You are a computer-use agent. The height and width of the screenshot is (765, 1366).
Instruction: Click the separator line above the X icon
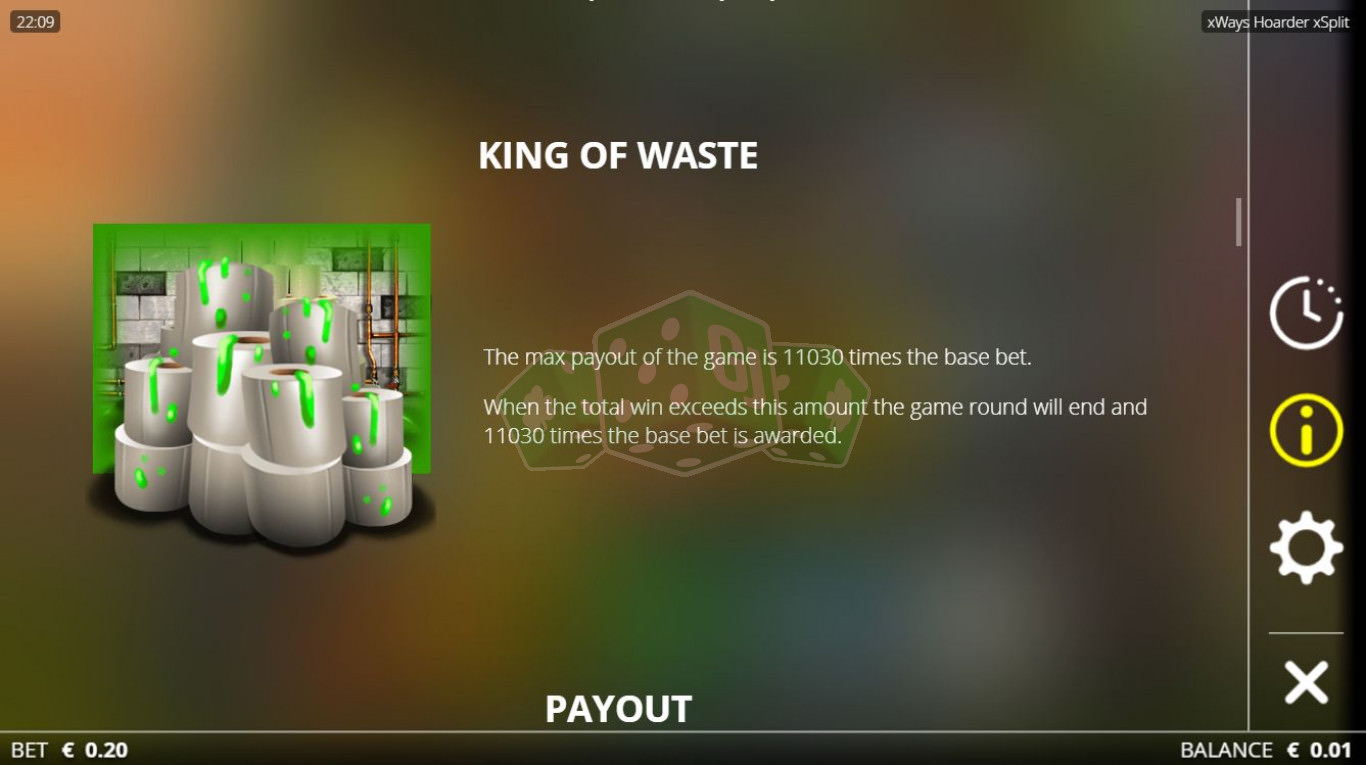coord(1306,633)
